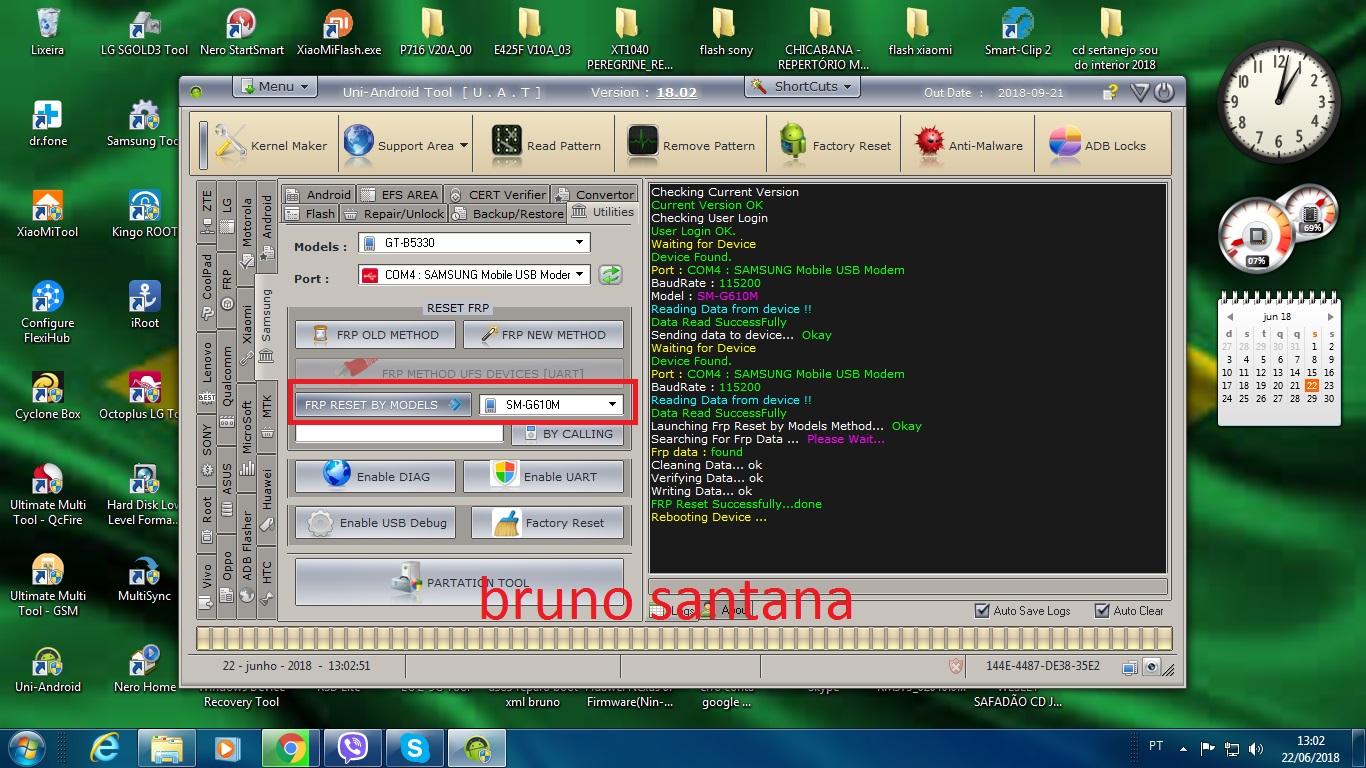Expand the Support Area dropdown arrow
1366x768 pixels.
click(x=463, y=146)
